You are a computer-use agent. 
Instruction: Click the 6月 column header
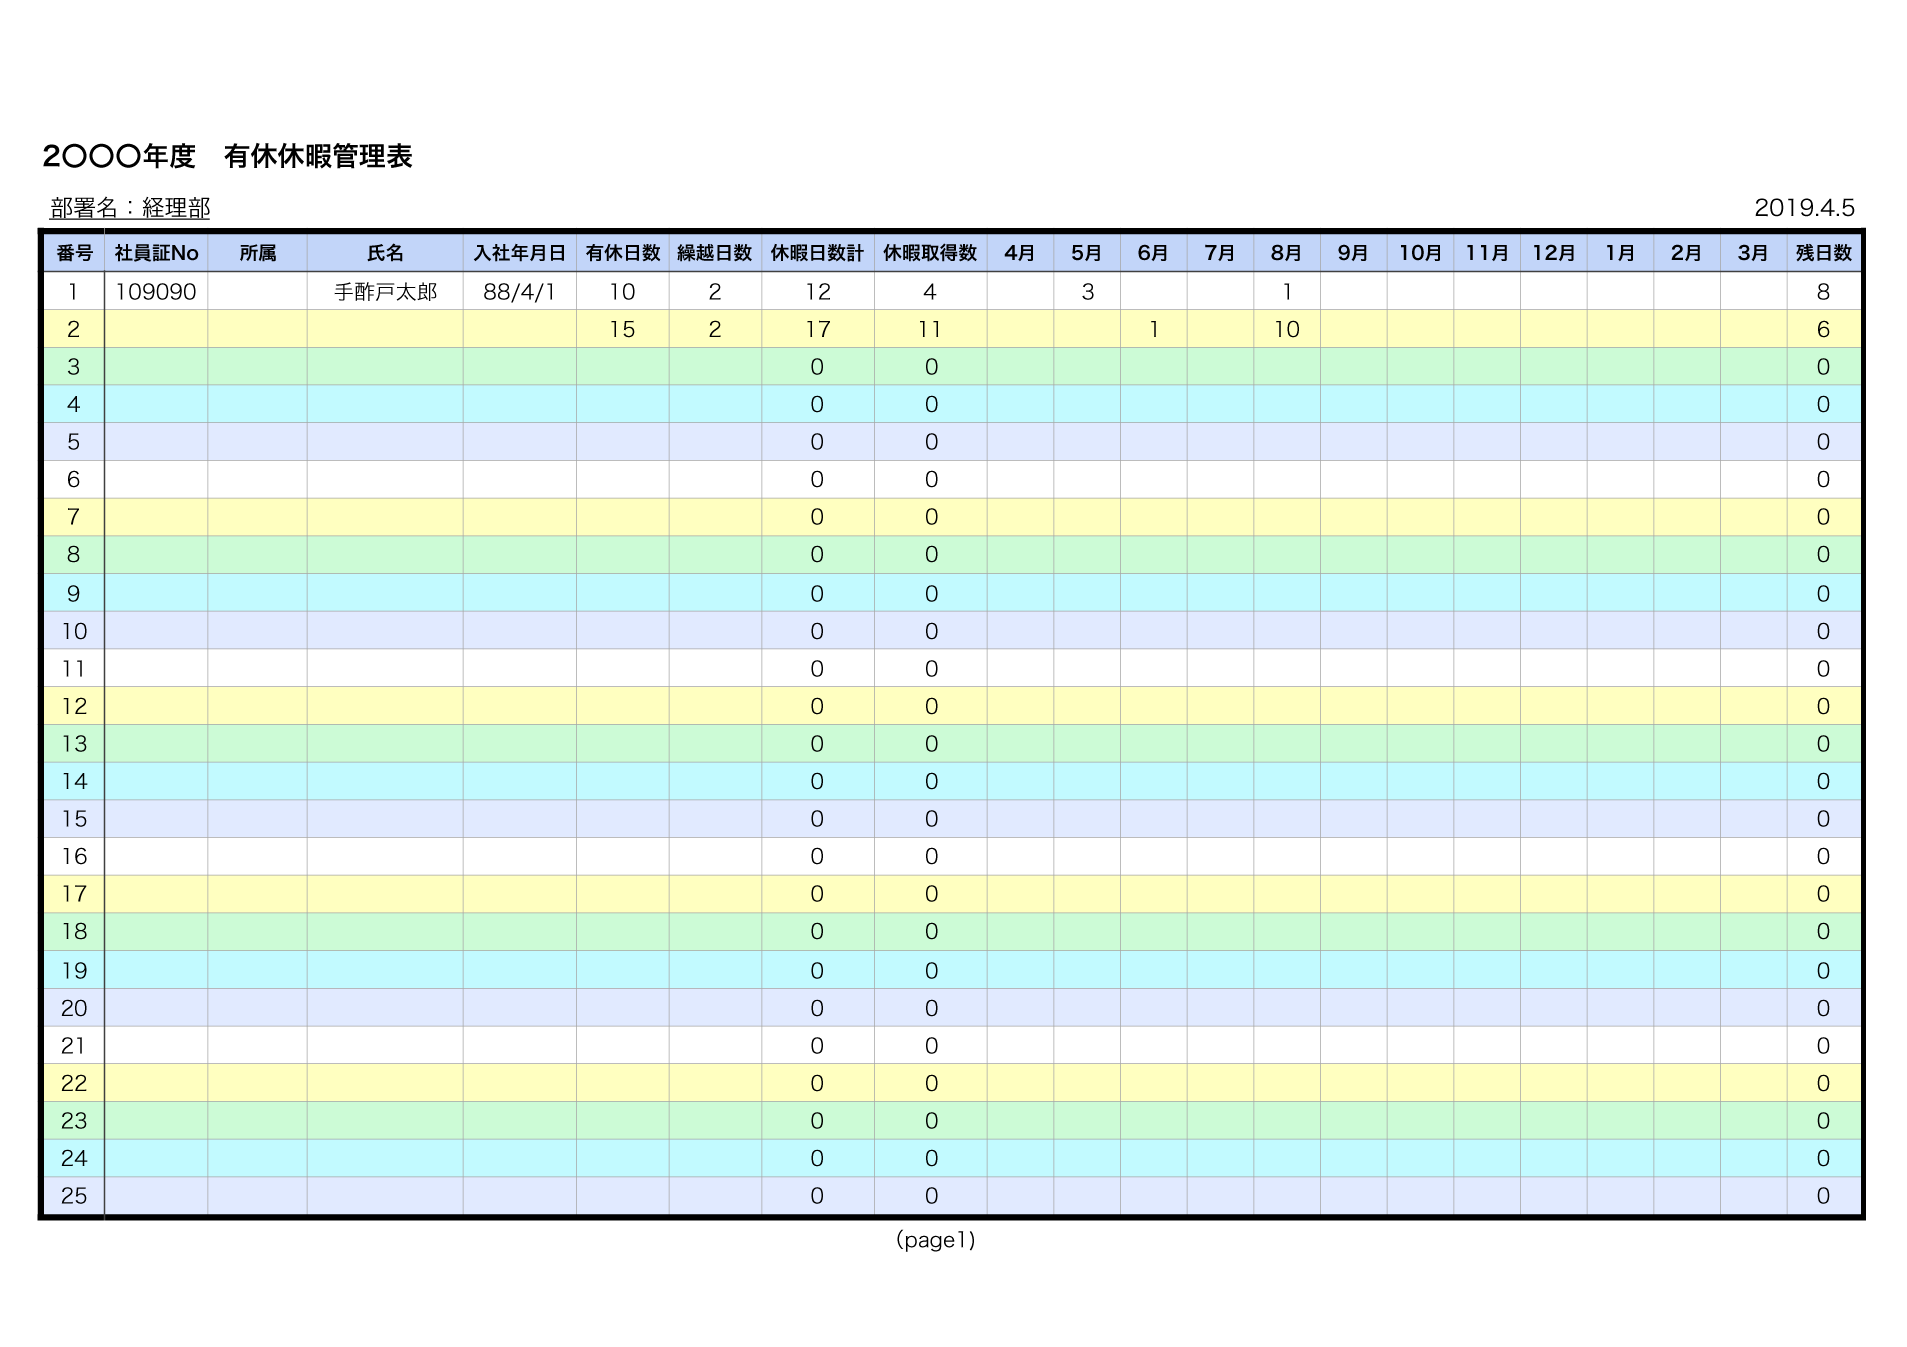coord(1153,253)
